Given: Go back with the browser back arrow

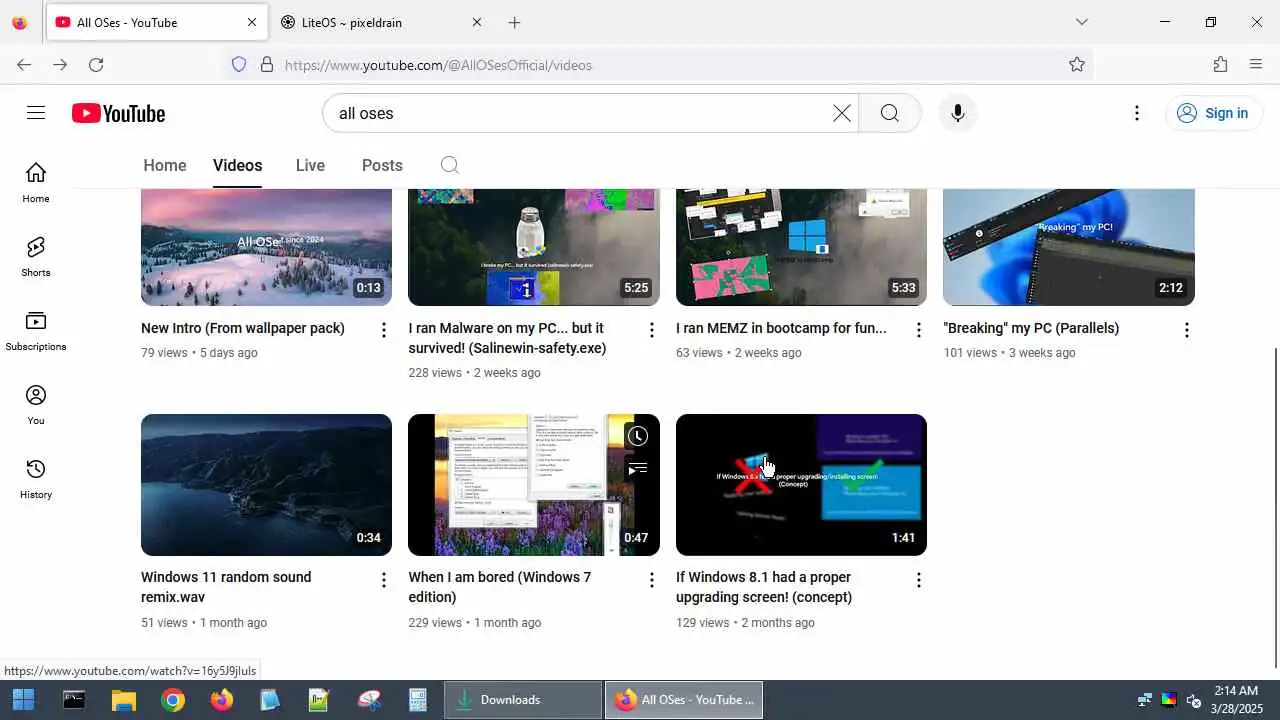Looking at the screenshot, I should pyautogui.click(x=24, y=65).
